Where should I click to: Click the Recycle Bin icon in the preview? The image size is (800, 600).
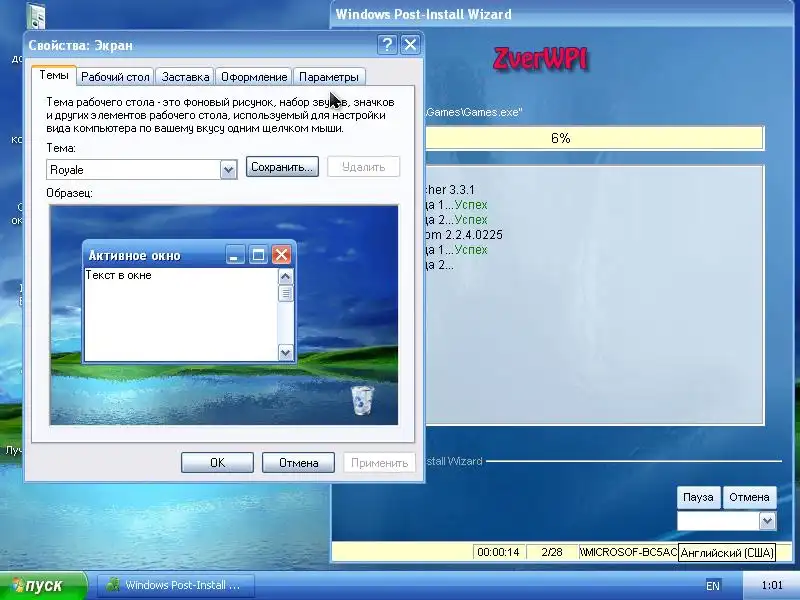tap(363, 401)
